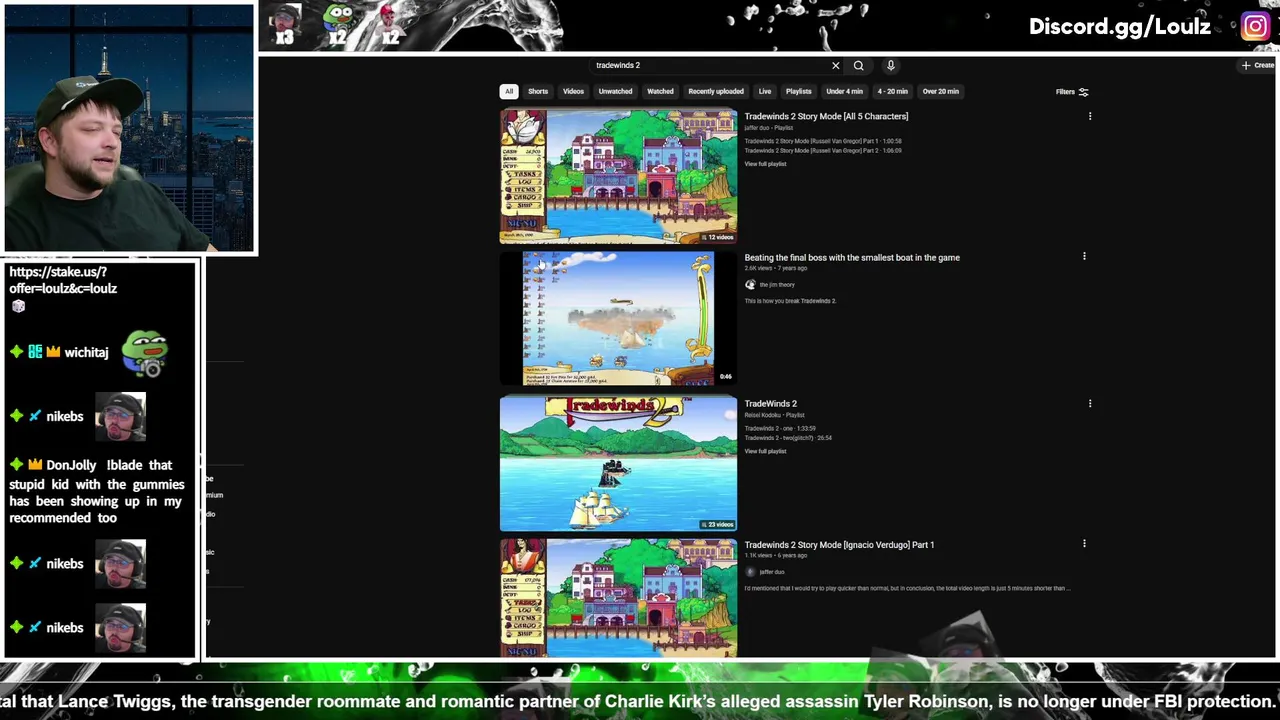1280x720 pixels.
Task: Select the Recently uploaded chip
Action: point(716,92)
